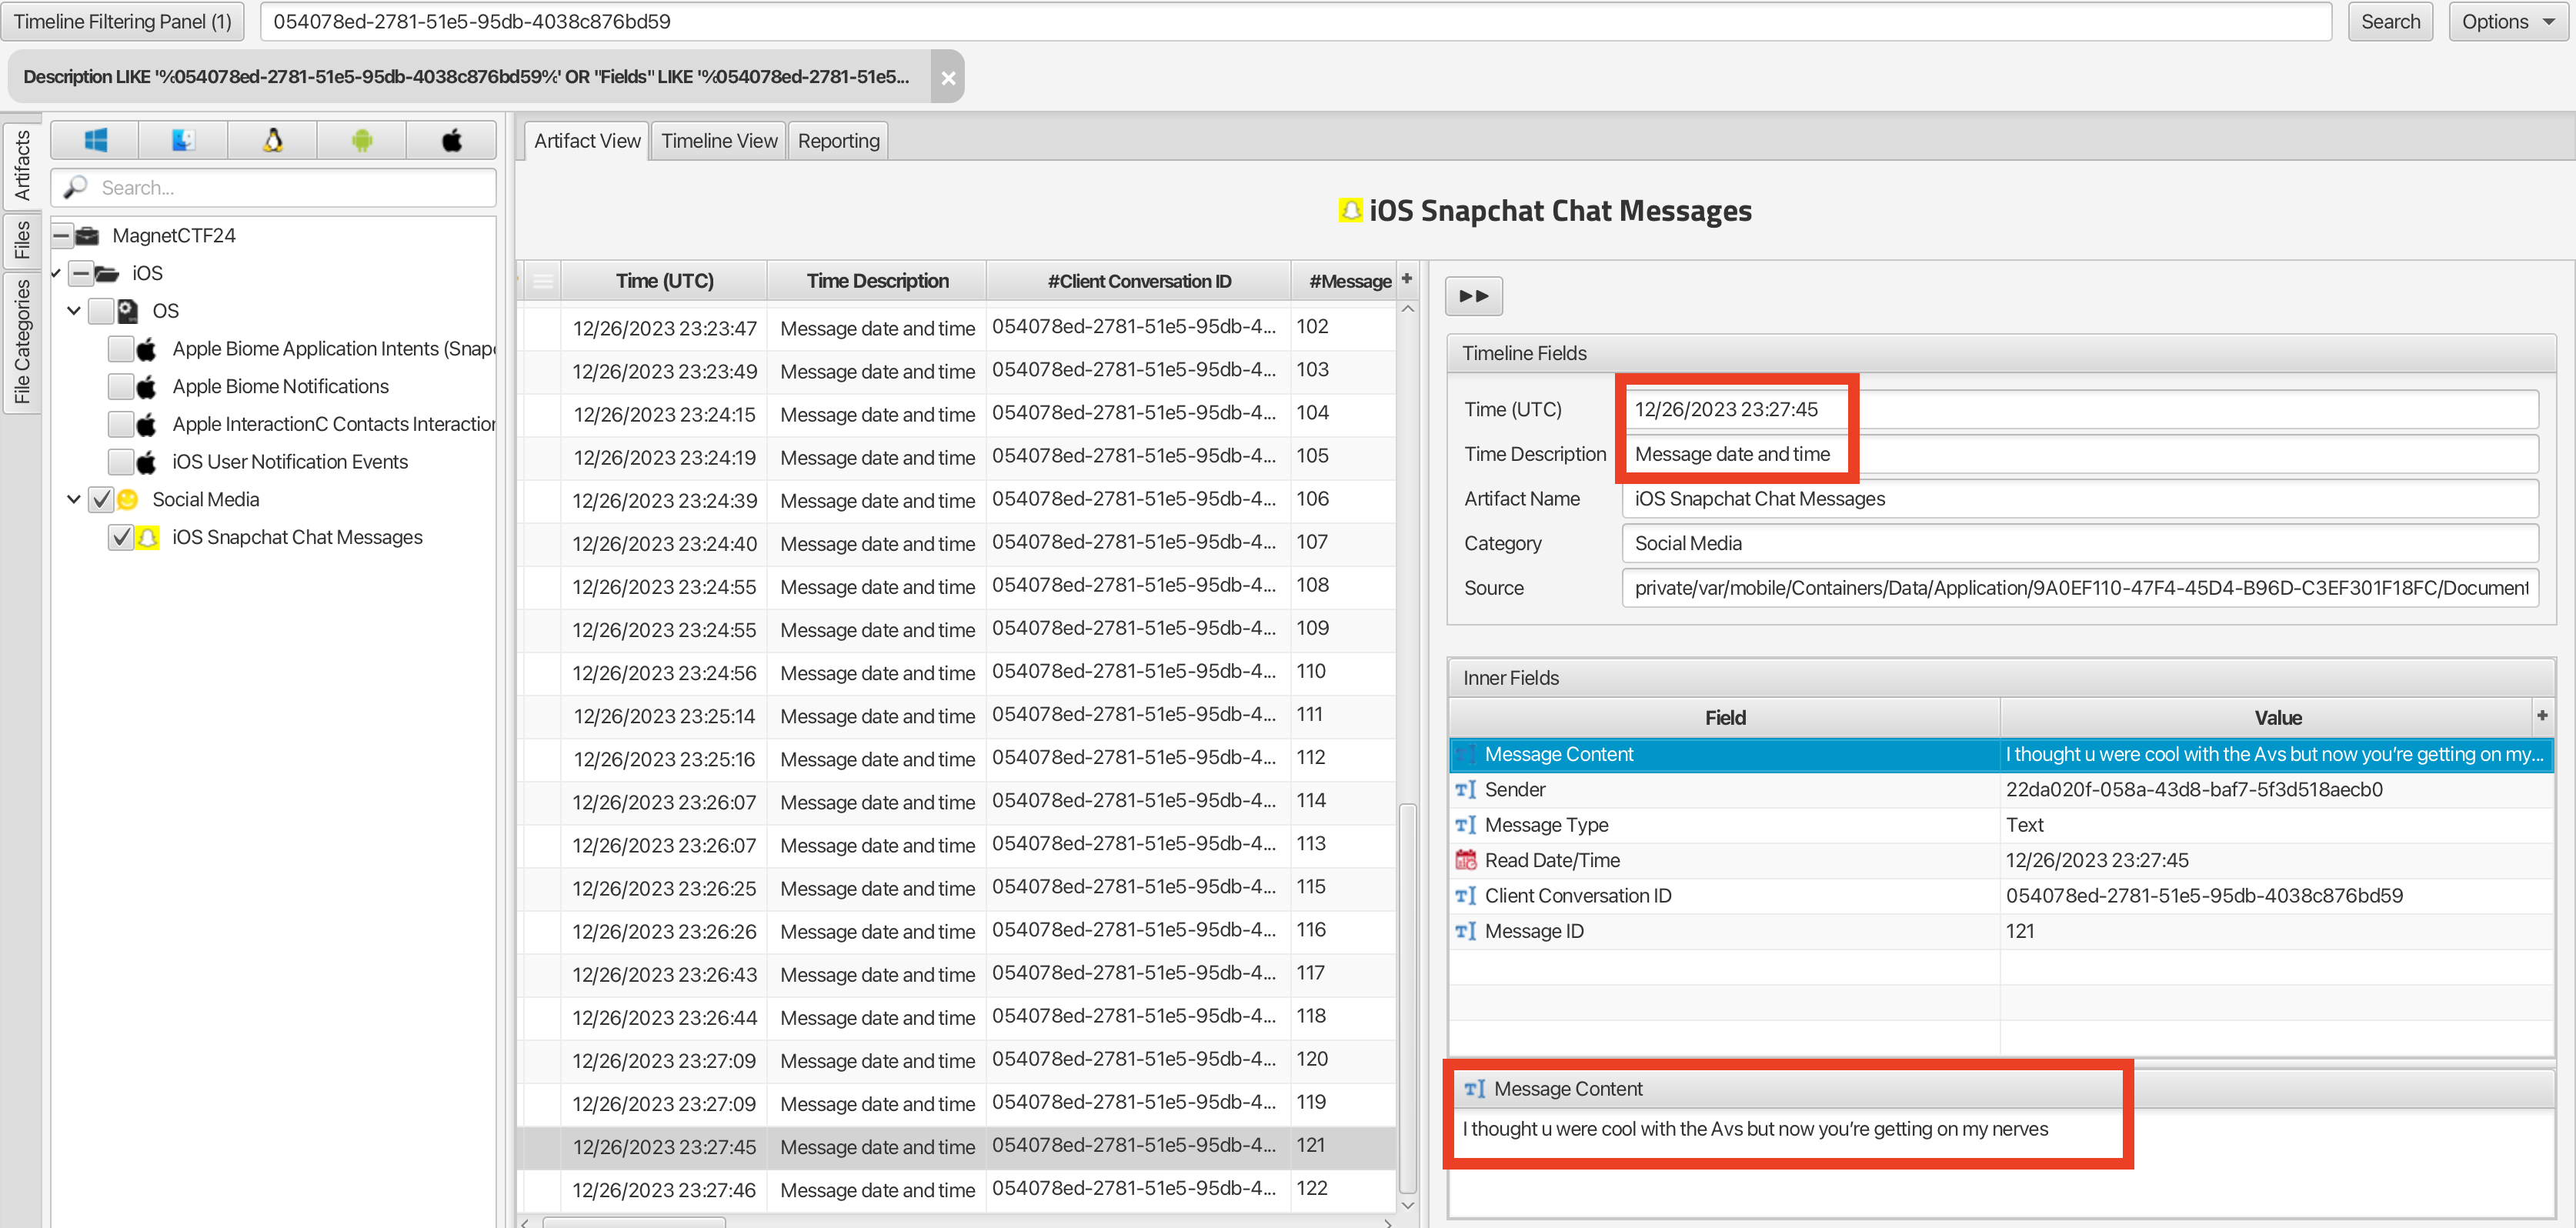Uncheck iOS Snapchat Chat Messages checkbox

(x=121, y=537)
